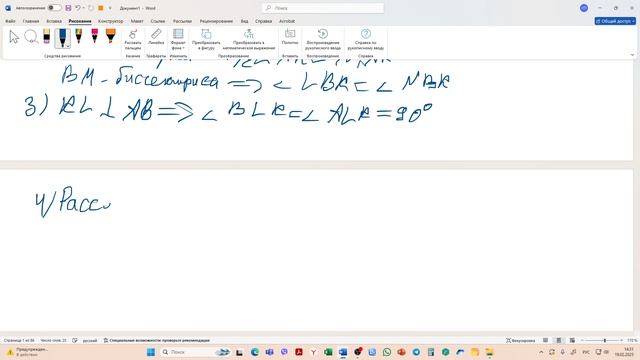640x360 pixels.
Task: Show hidden system tray icons chevron
Action: 541,352
